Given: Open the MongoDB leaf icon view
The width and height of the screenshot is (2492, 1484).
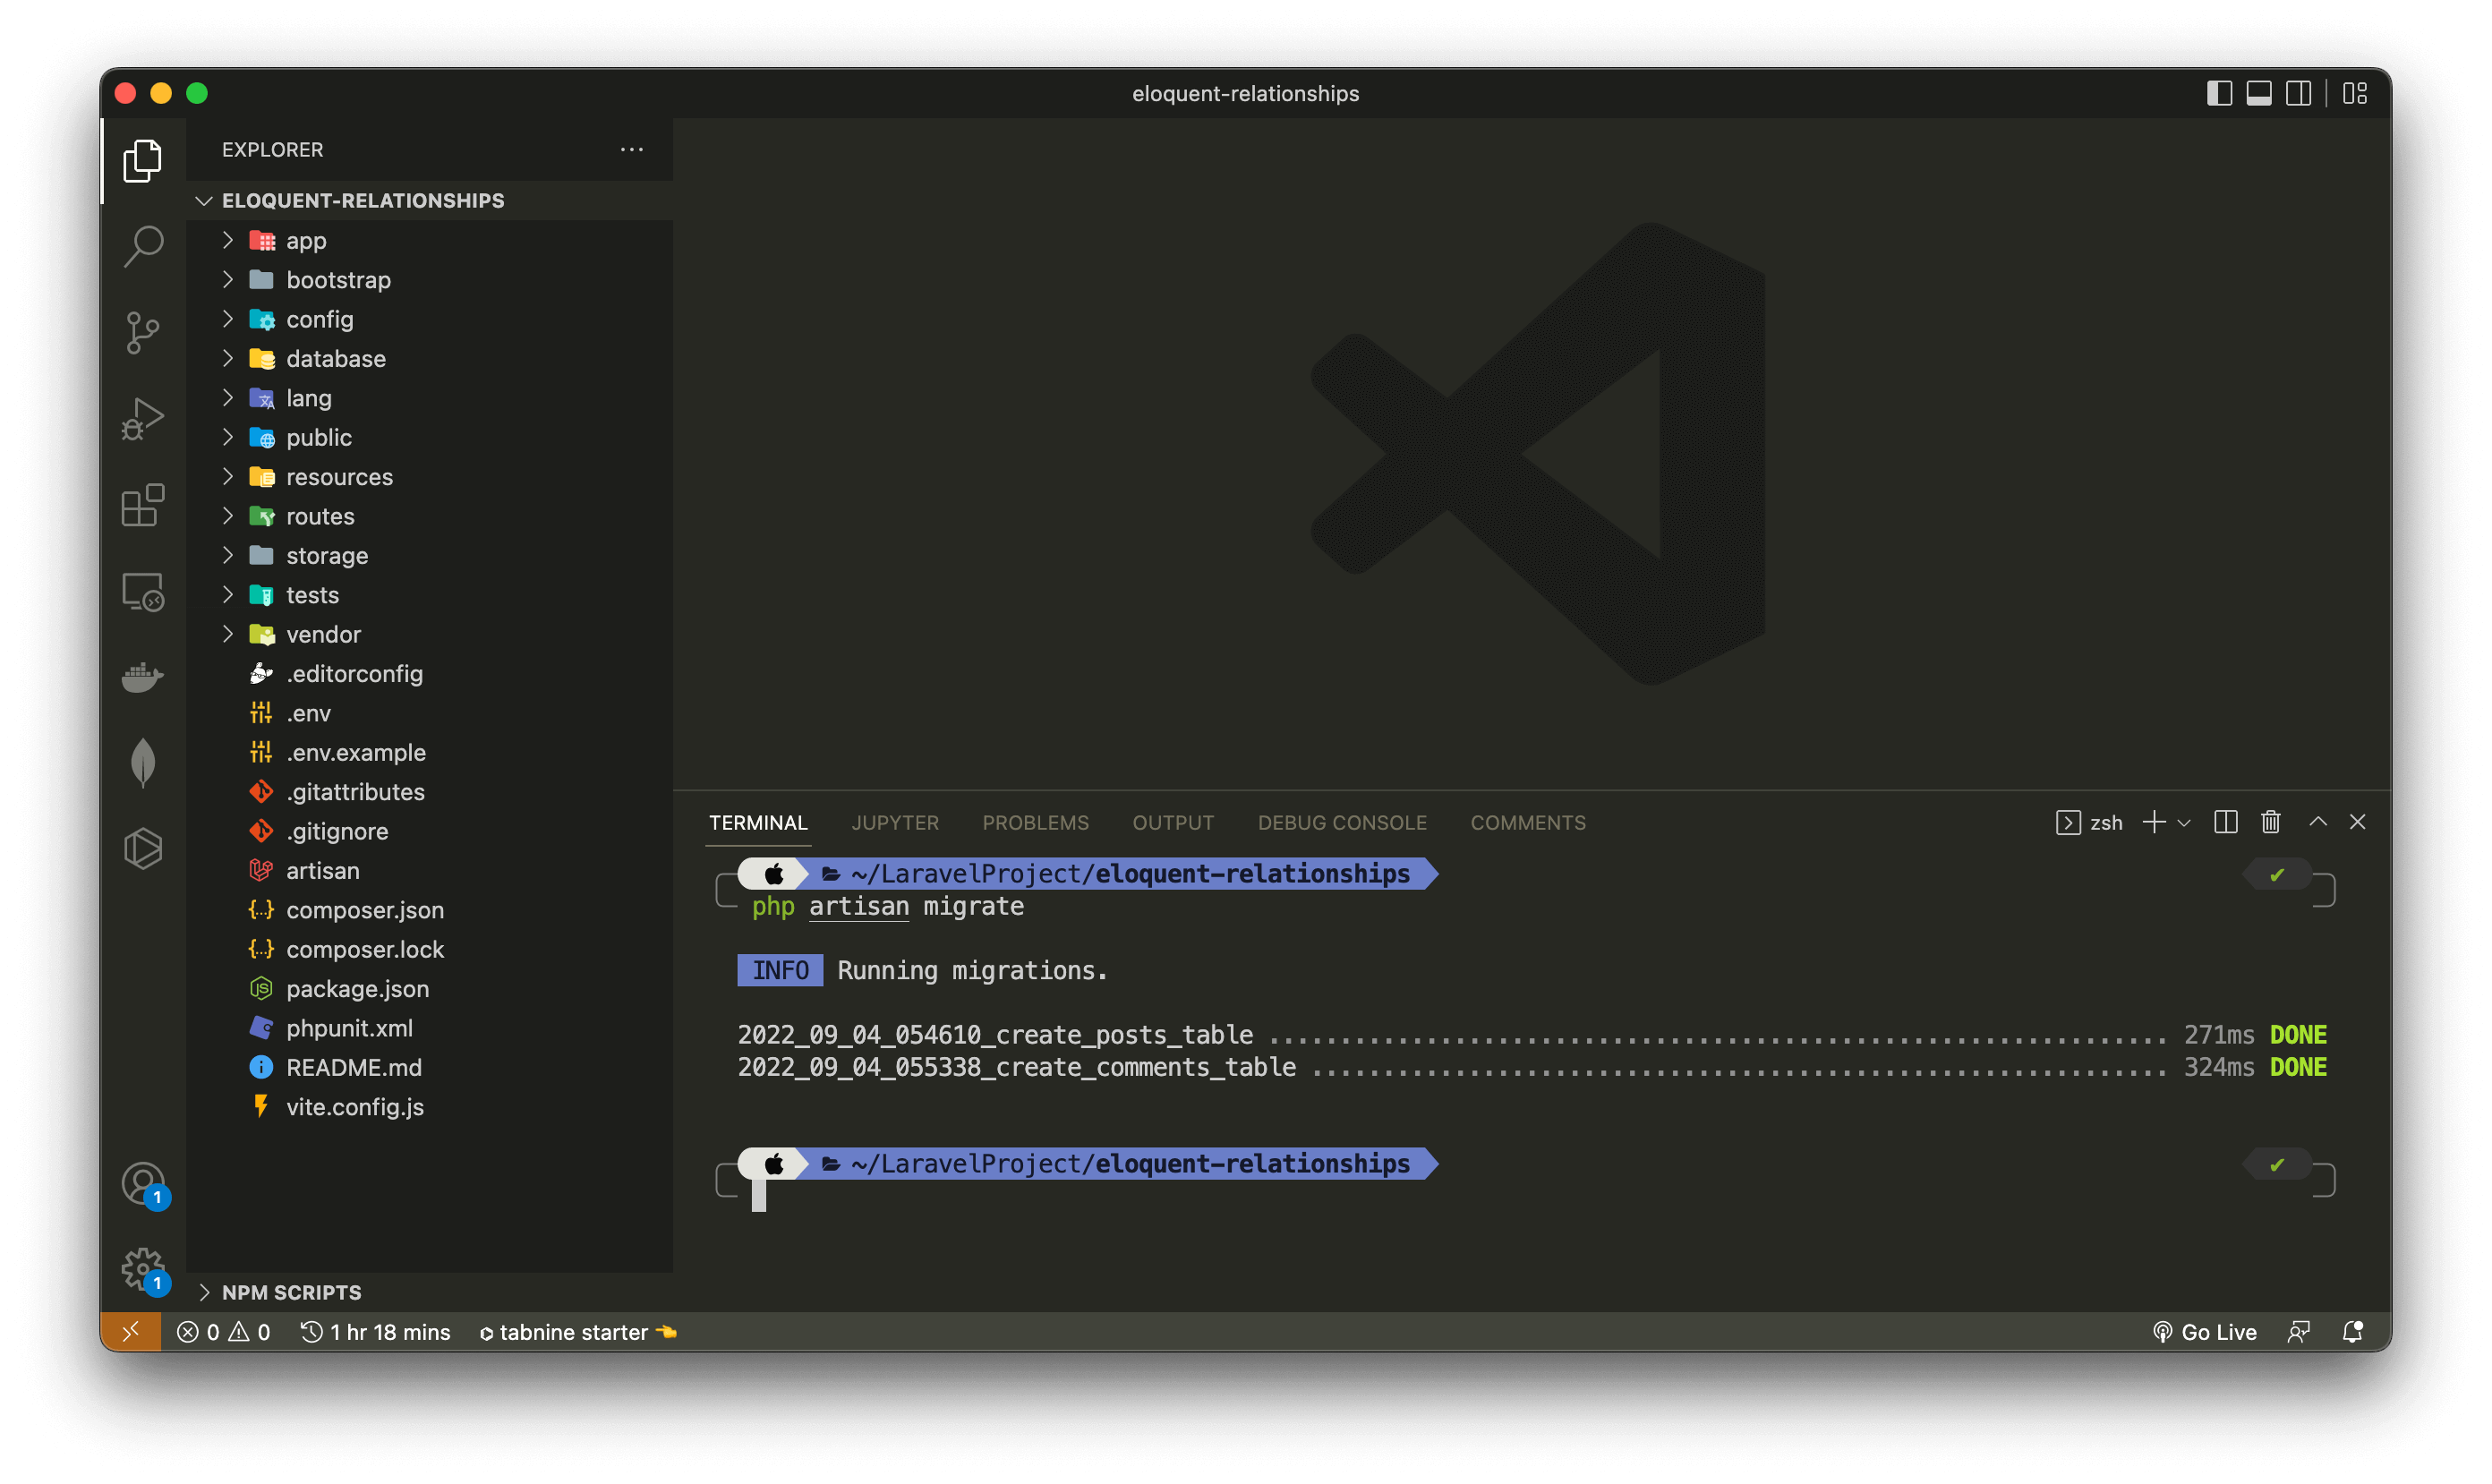Looking at the screenshot, I should click(143, 763).
